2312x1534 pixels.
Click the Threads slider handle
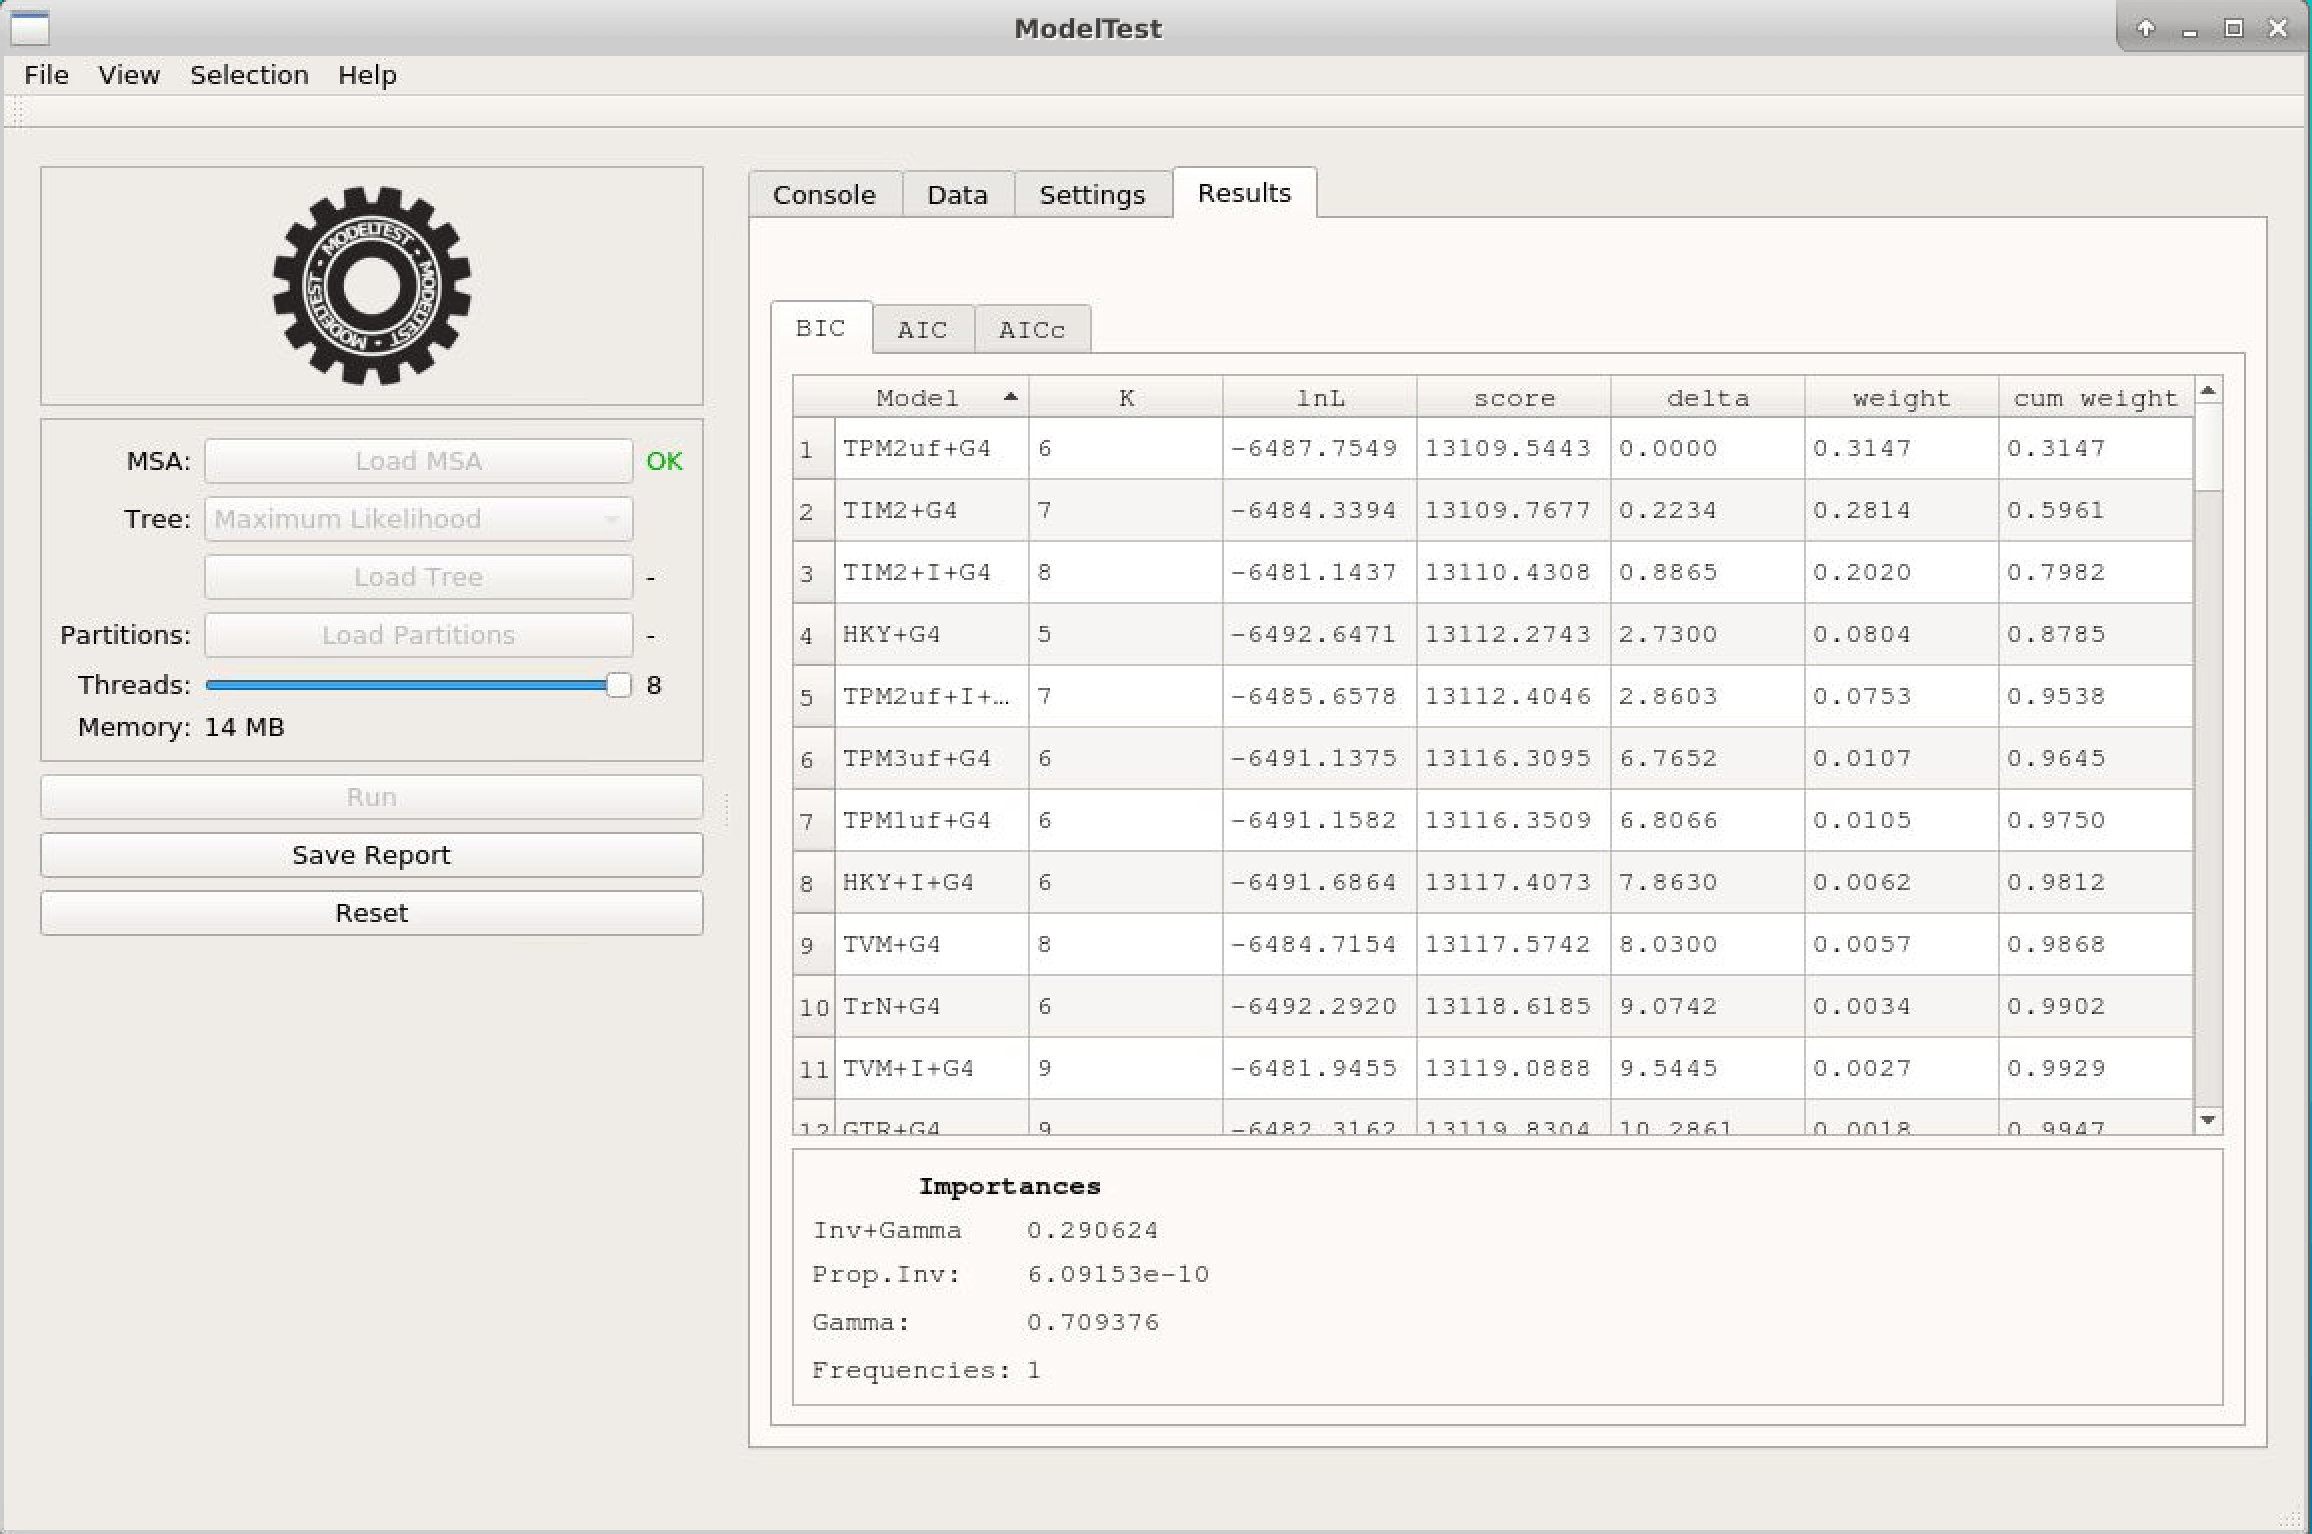click(619, 685)
